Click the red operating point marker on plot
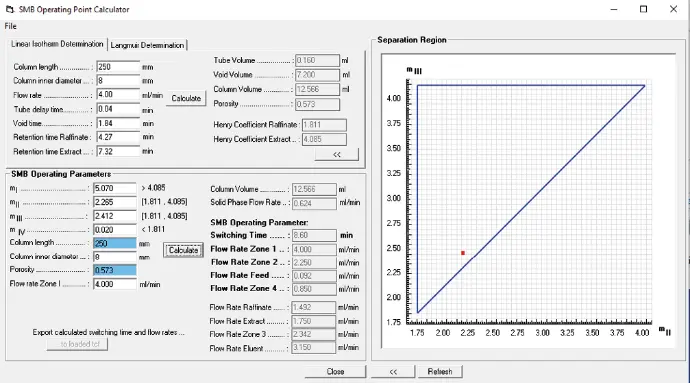The width and height of the screenshot is (690, 389). [x=463, y=253]
